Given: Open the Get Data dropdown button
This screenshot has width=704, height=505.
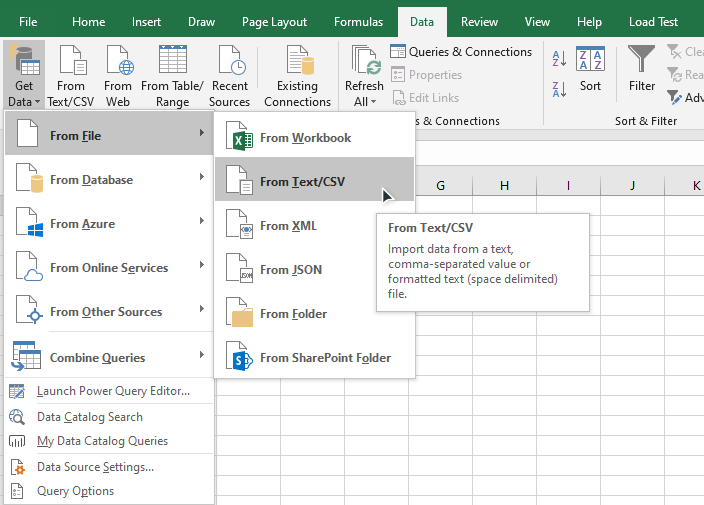Looking at the screenshot, I should coord(24,75).
